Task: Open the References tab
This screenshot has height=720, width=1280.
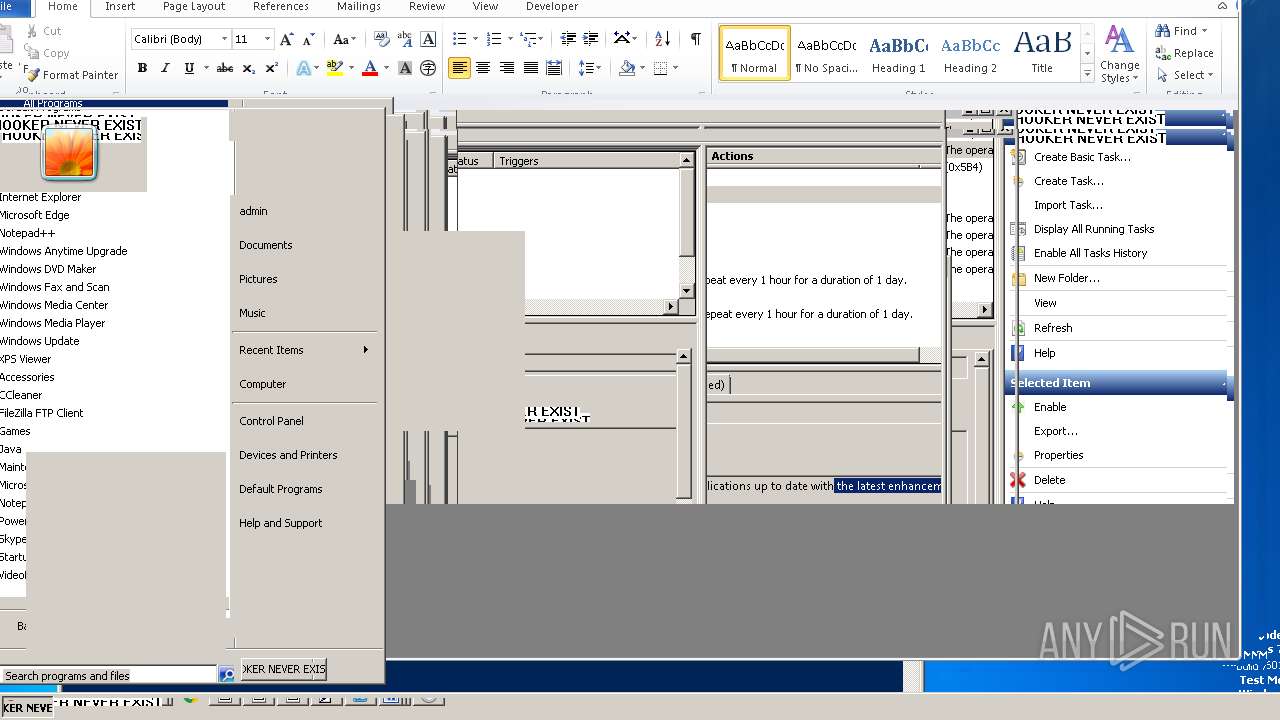Action: point(281,6)
